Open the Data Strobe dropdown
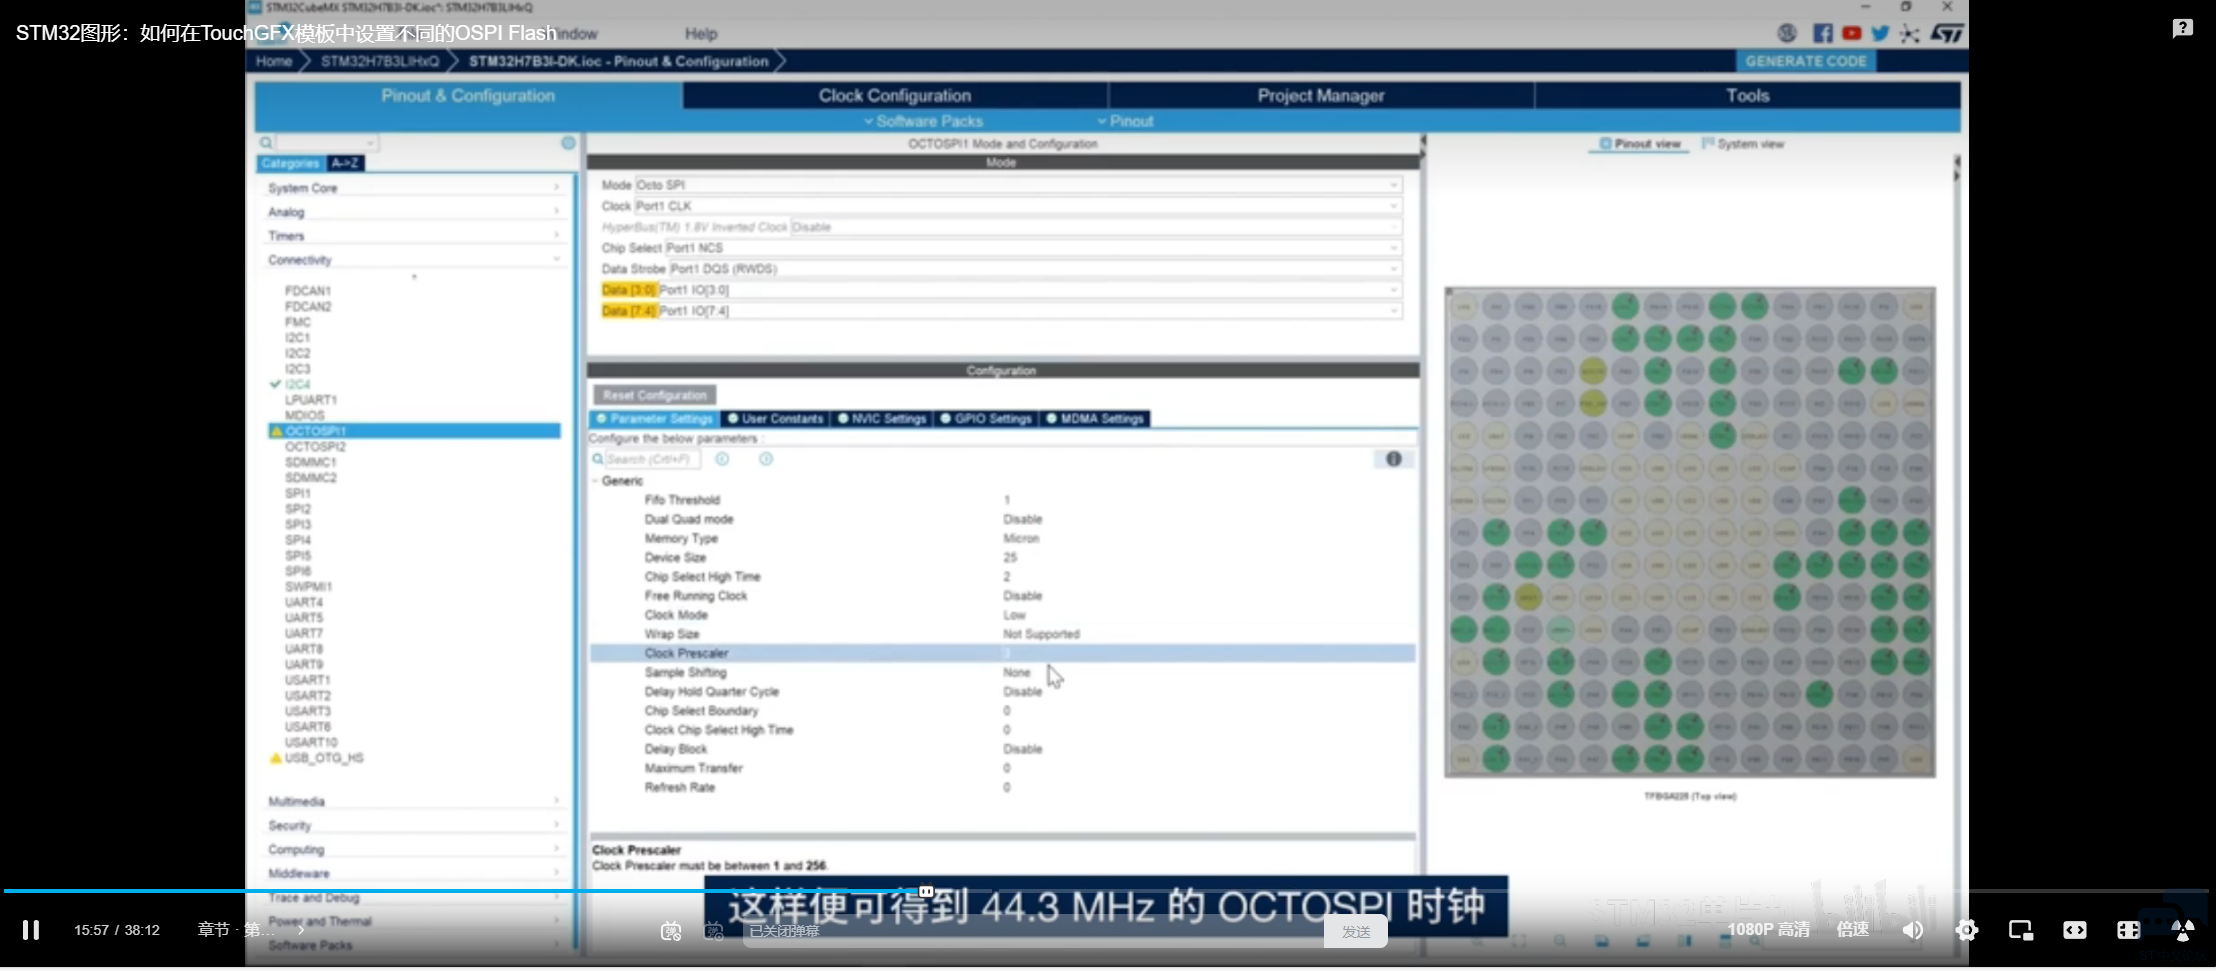The width and height of the screenshot is (2216, 971). tap(1035, 269)
